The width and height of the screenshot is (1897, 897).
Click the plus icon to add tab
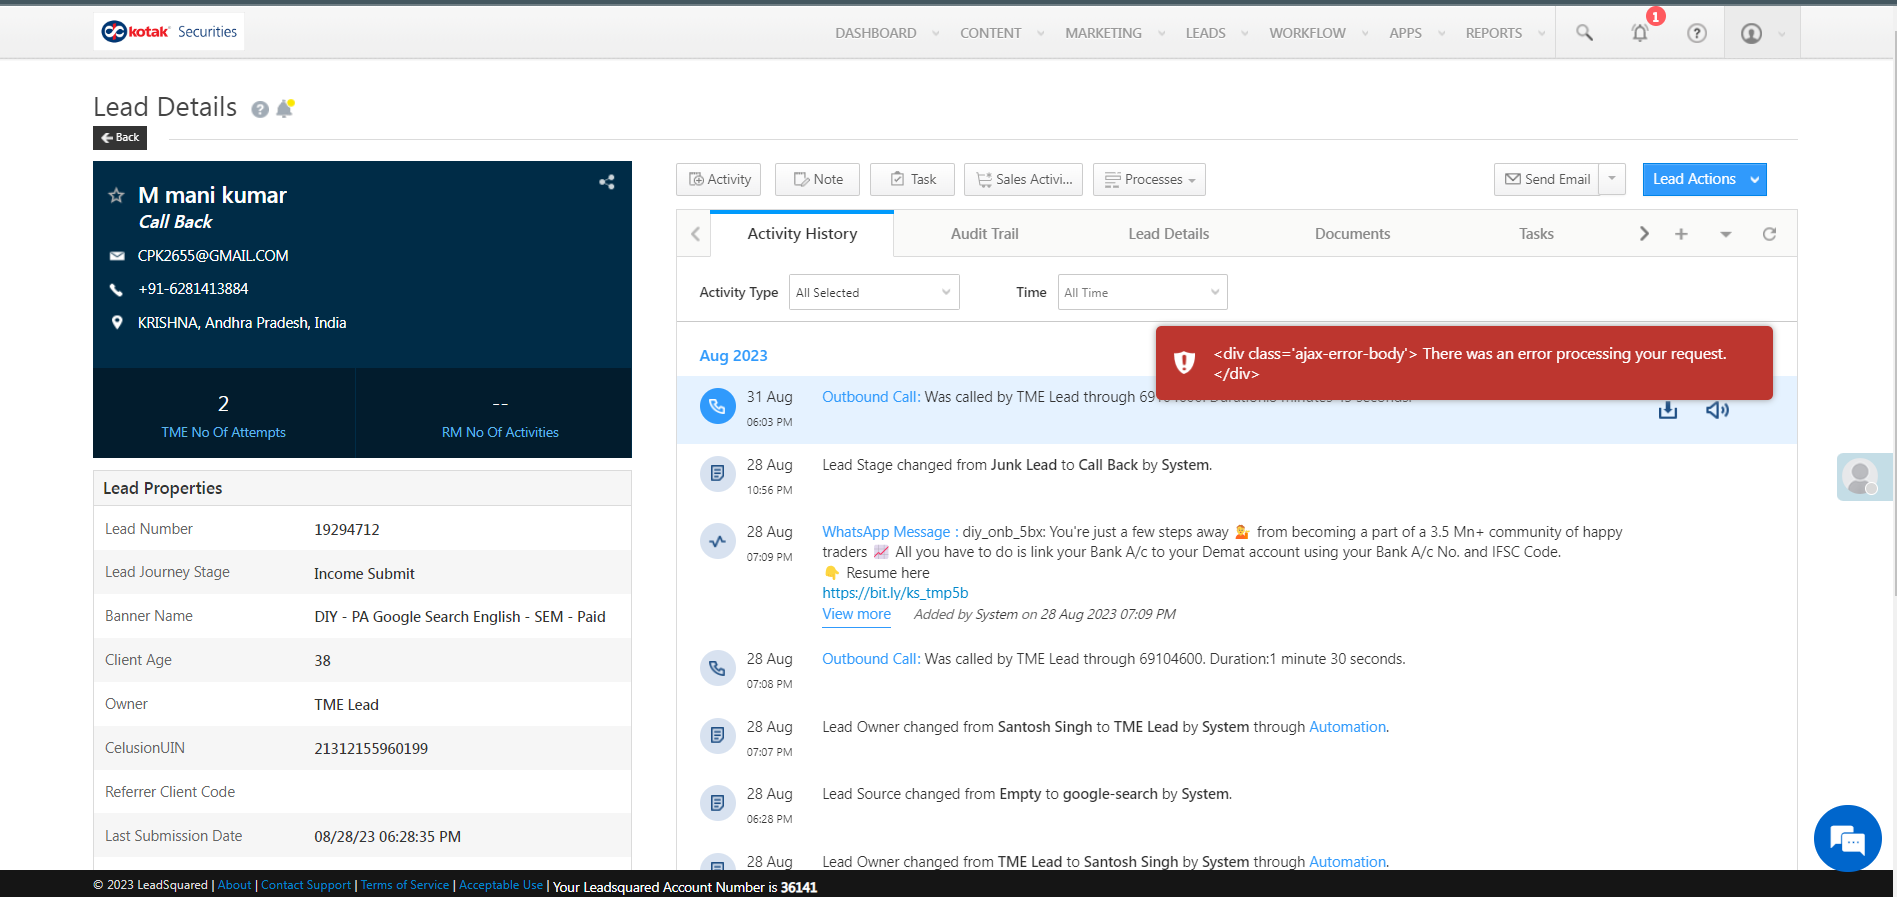(1681, 234)
